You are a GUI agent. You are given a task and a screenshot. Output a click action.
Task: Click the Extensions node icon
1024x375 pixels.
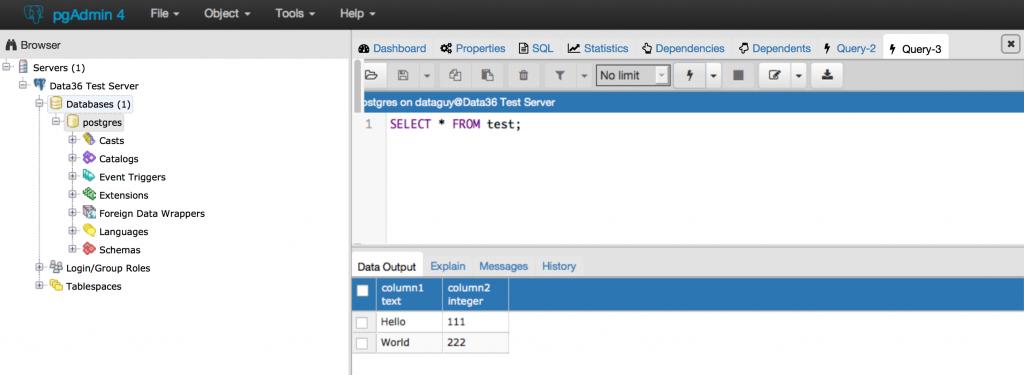coord(89,195)
